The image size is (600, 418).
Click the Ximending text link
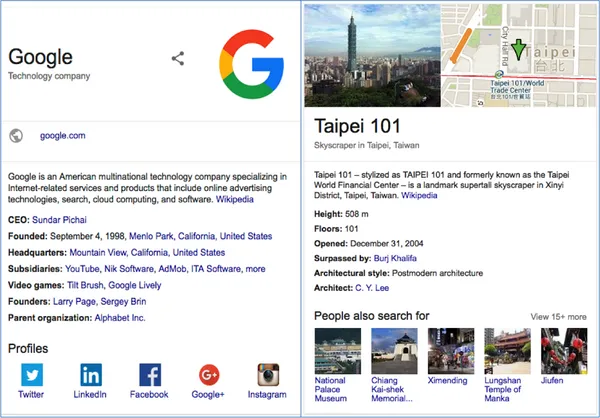coord(447,380)
